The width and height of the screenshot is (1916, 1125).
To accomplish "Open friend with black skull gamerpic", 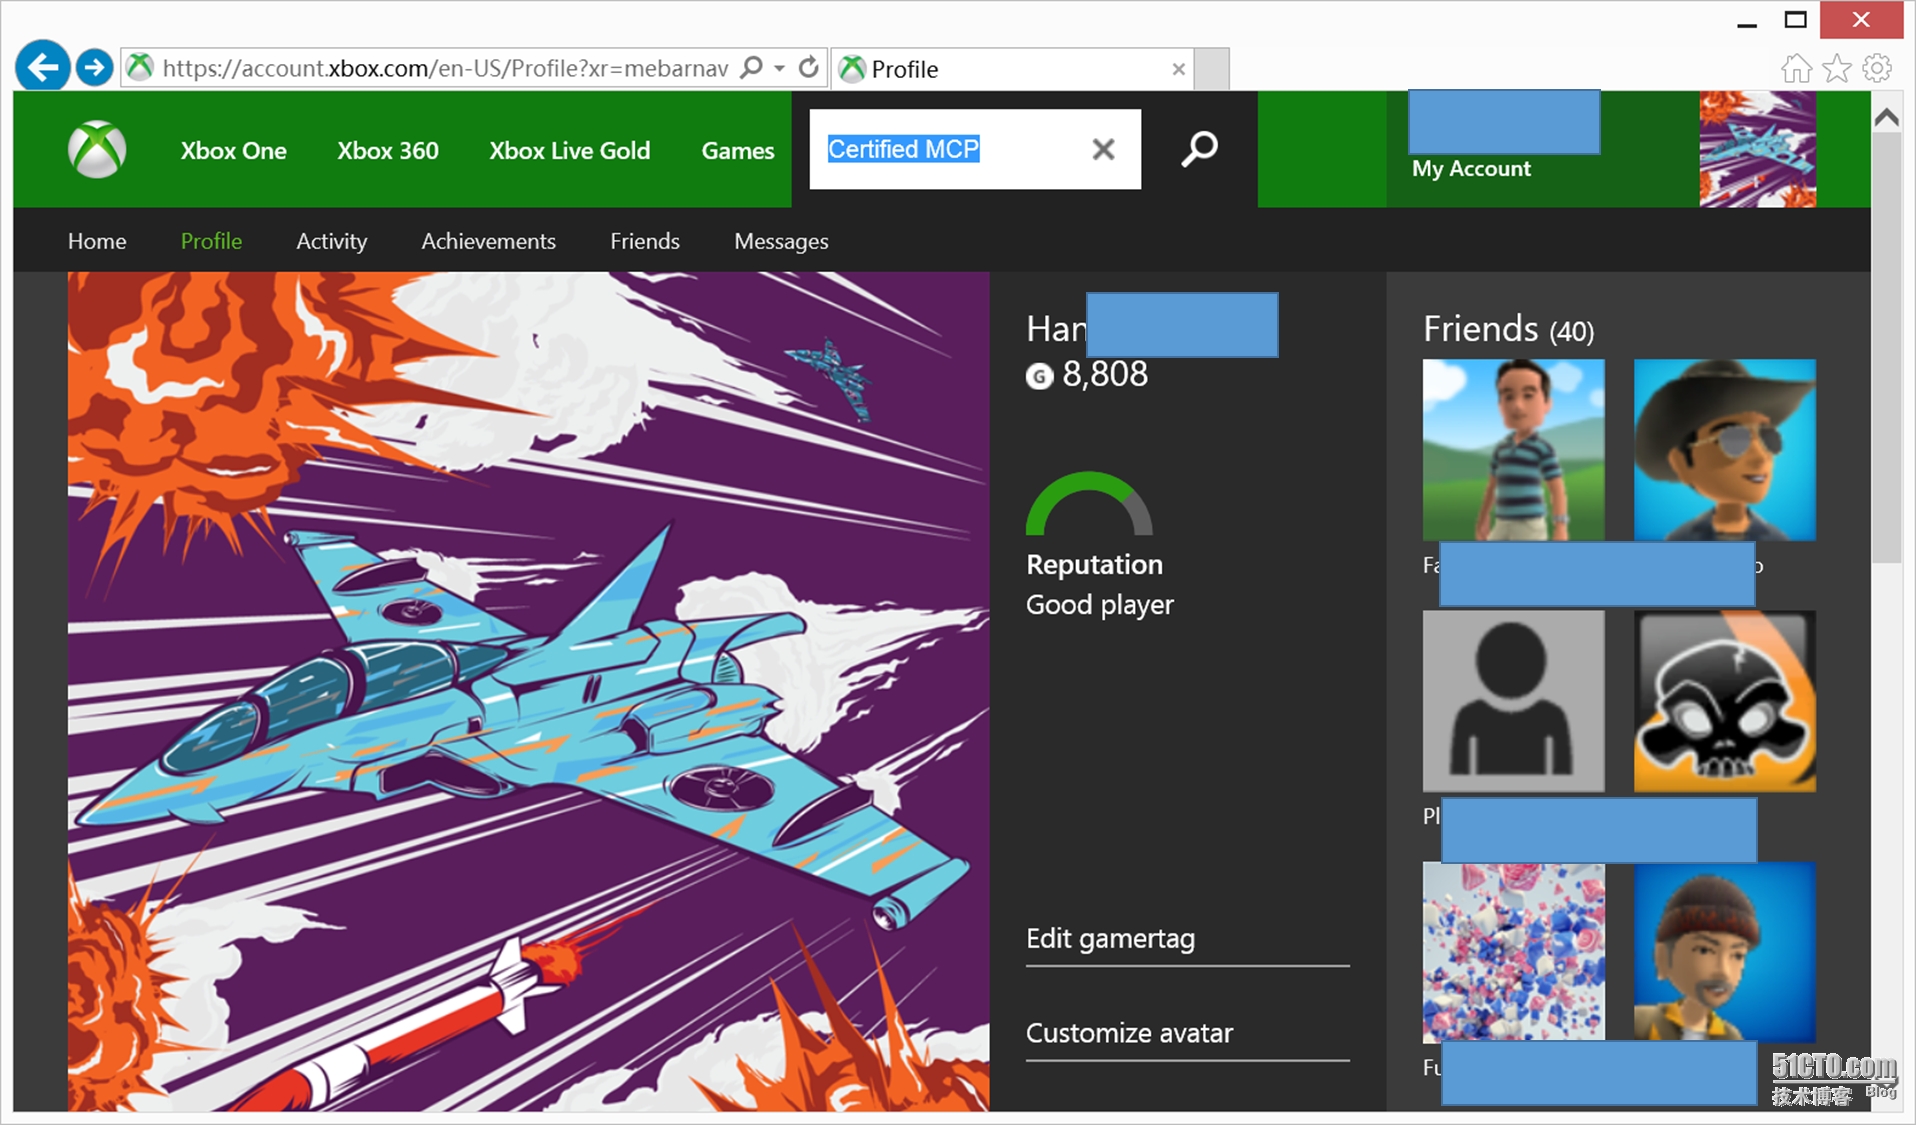I will (1725, 701).
